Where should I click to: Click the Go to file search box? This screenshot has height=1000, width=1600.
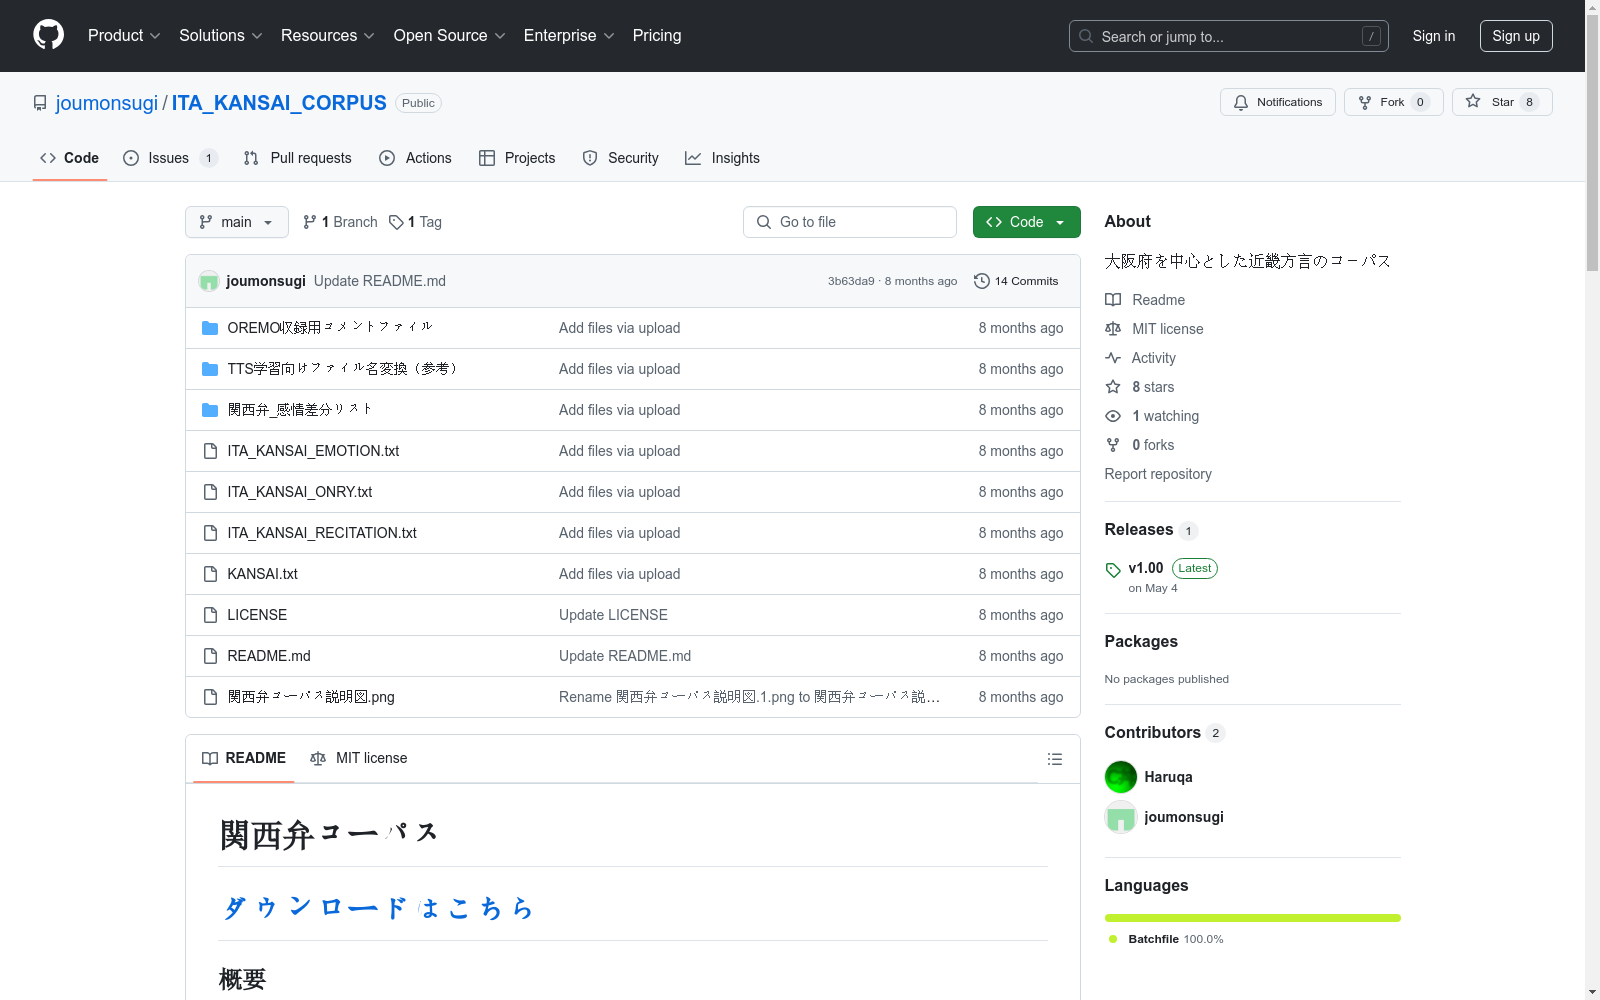[850, 222]
